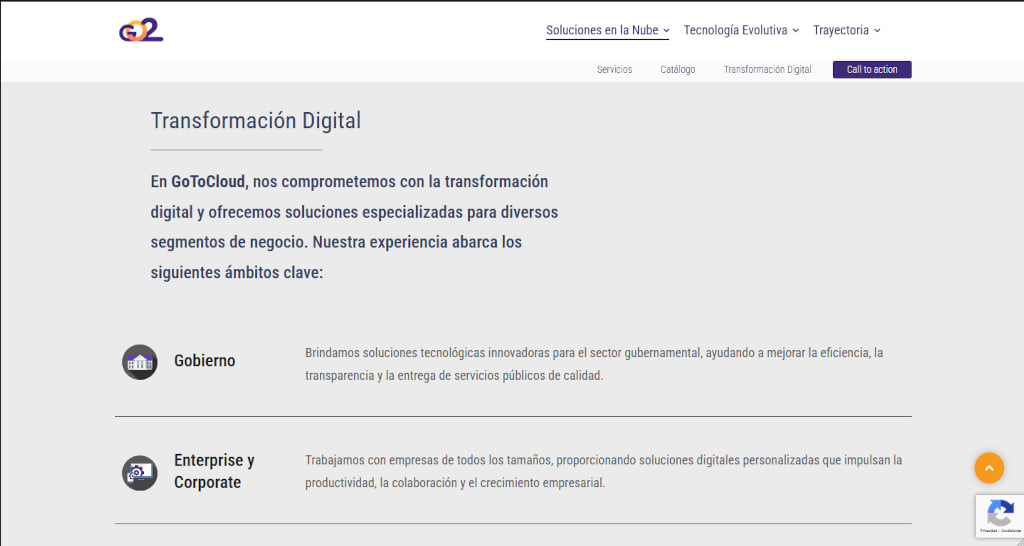Screen dimensions: 1024x546
Task: Jump to Transformación Digital subnav link
Action: click(x=767, y=69)
